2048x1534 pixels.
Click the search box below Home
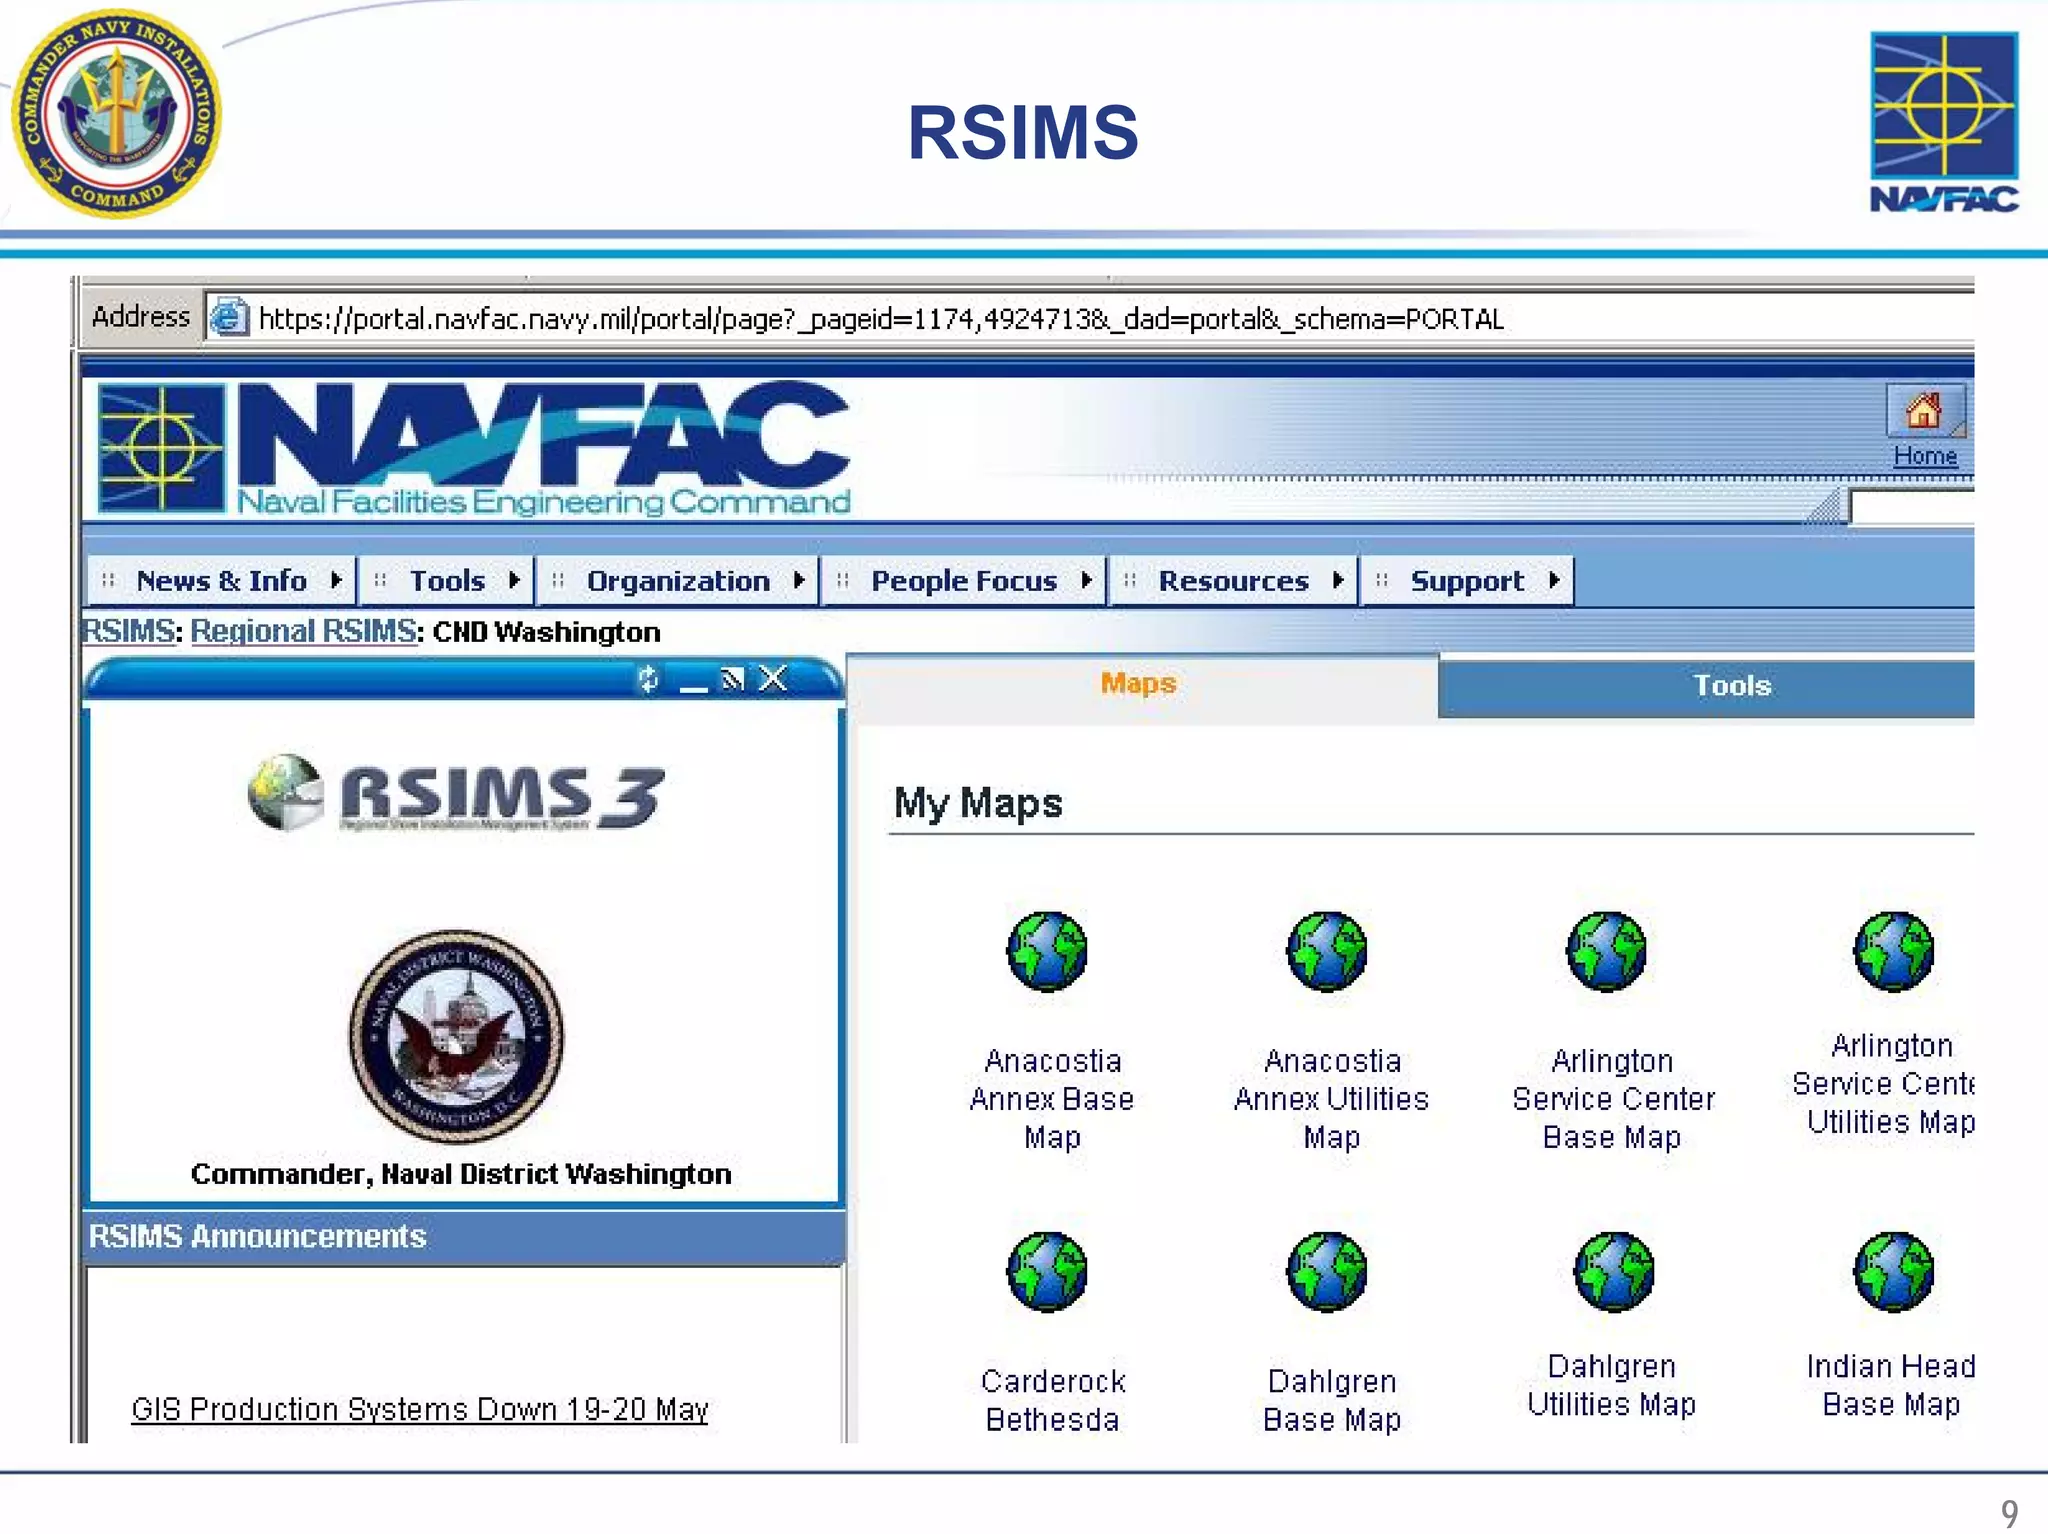click(x=1912, y=507)
